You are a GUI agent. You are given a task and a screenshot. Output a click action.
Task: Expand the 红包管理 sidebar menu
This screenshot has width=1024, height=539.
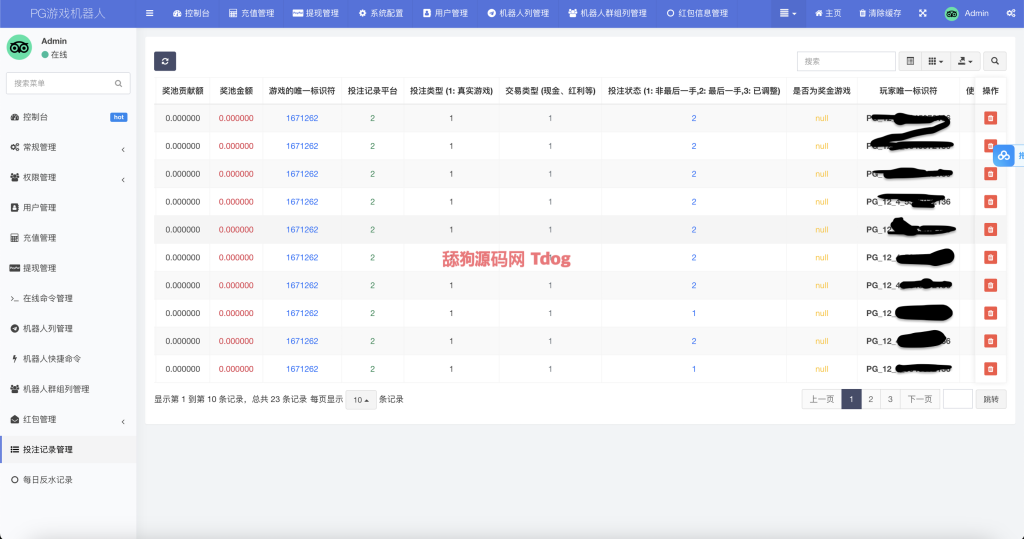coord(67,420)
